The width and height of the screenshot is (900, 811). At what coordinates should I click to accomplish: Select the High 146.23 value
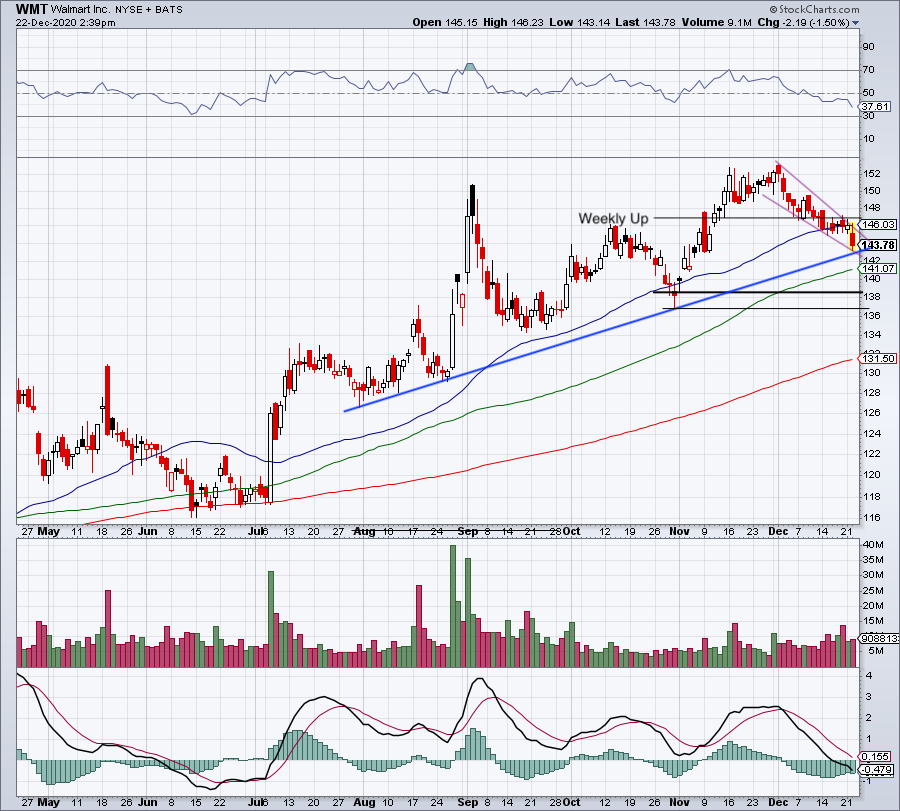[x=513, y=22]
